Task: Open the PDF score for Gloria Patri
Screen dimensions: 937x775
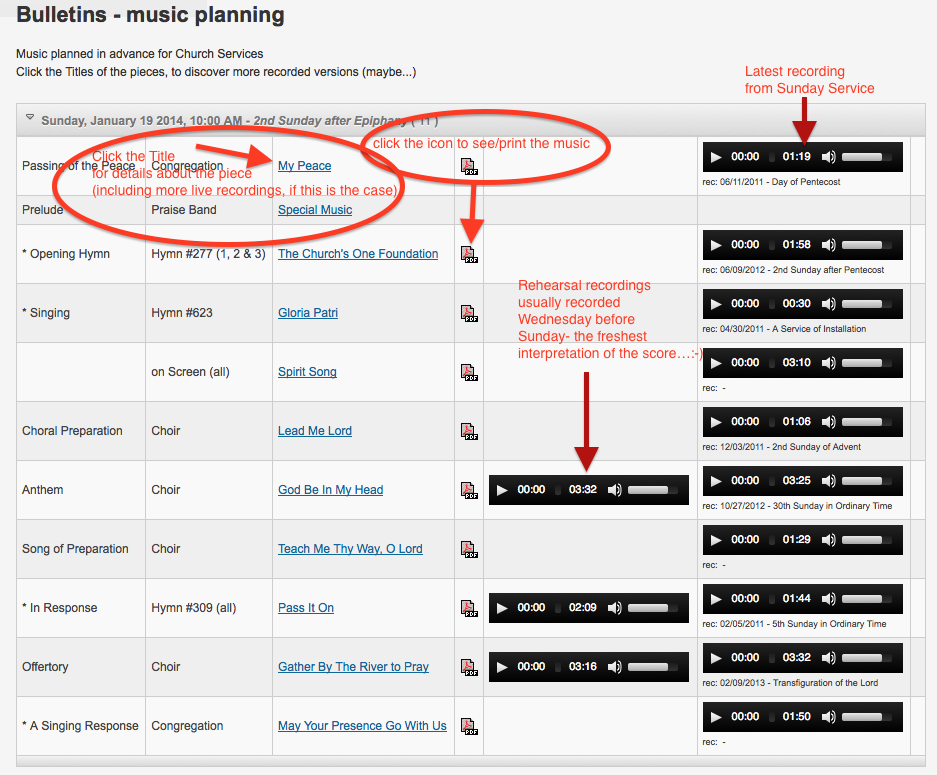Action: 469,313
